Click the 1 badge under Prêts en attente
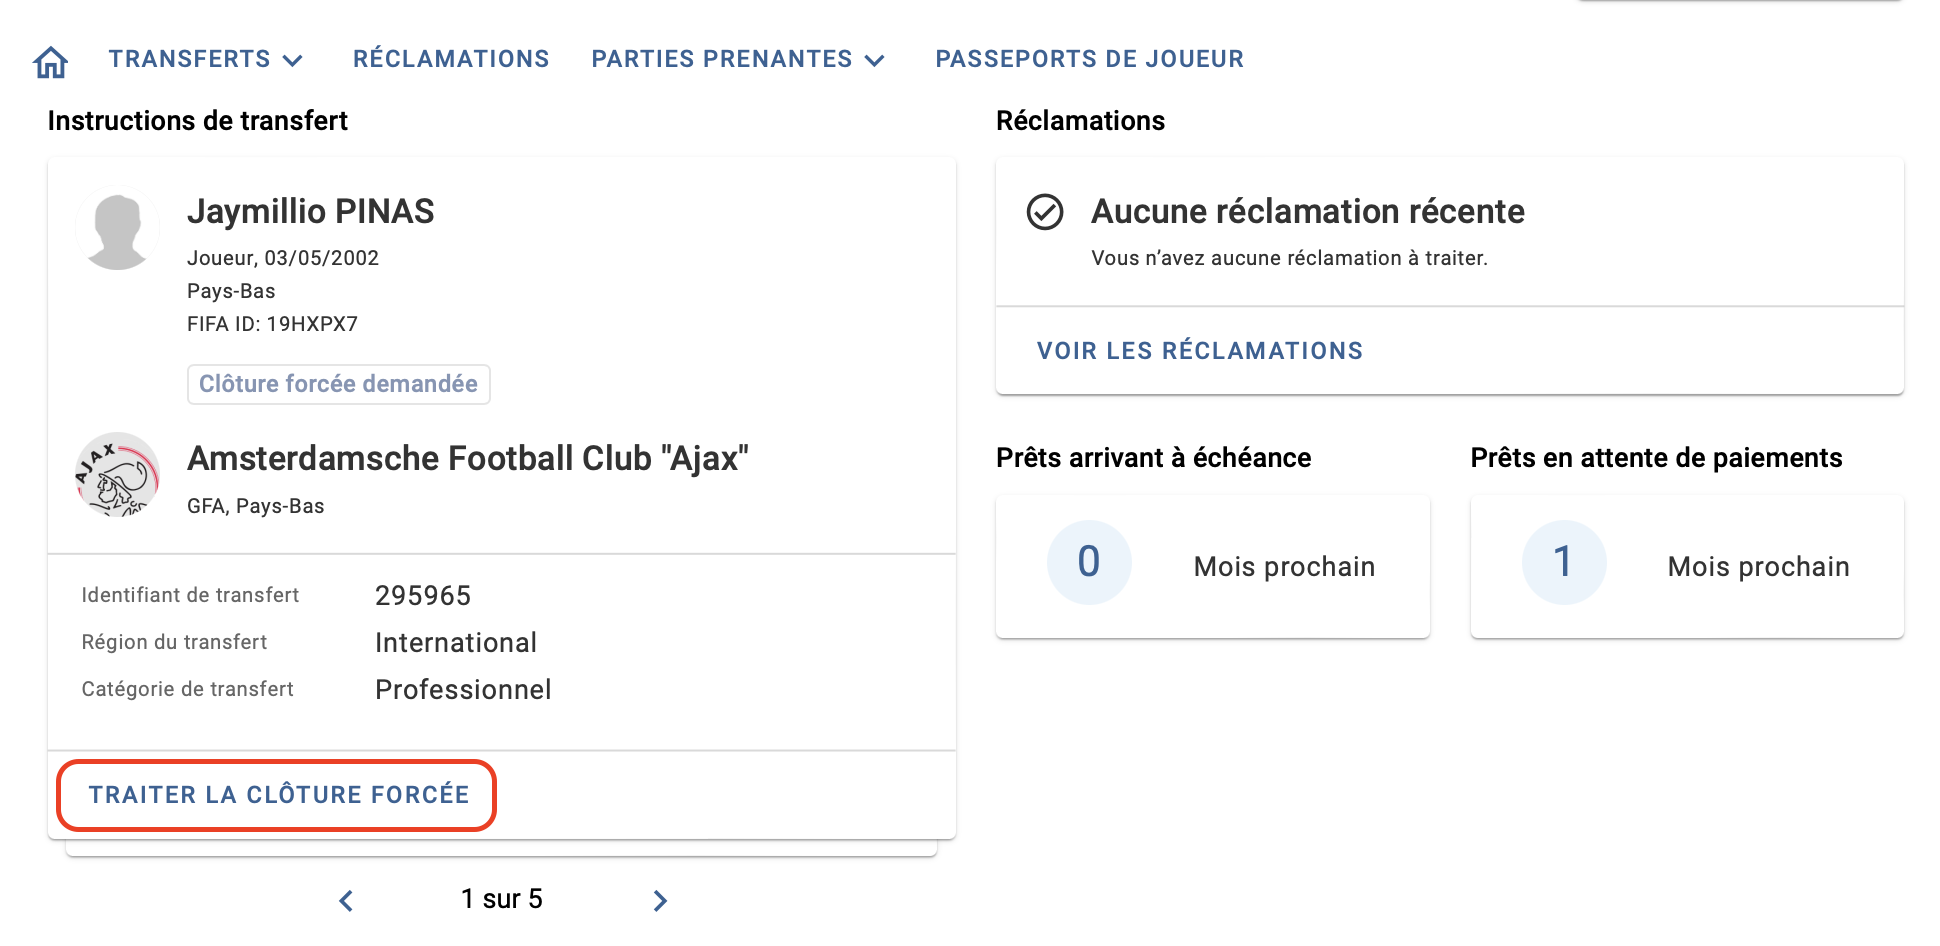The height and width of the screenshot is (946, 1940). pyautogui.click(x=1564, y=562)
